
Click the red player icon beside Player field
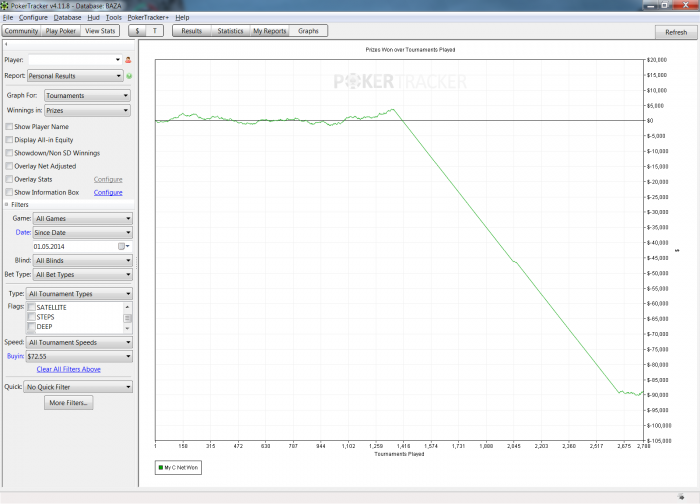[x=128, y=60]
